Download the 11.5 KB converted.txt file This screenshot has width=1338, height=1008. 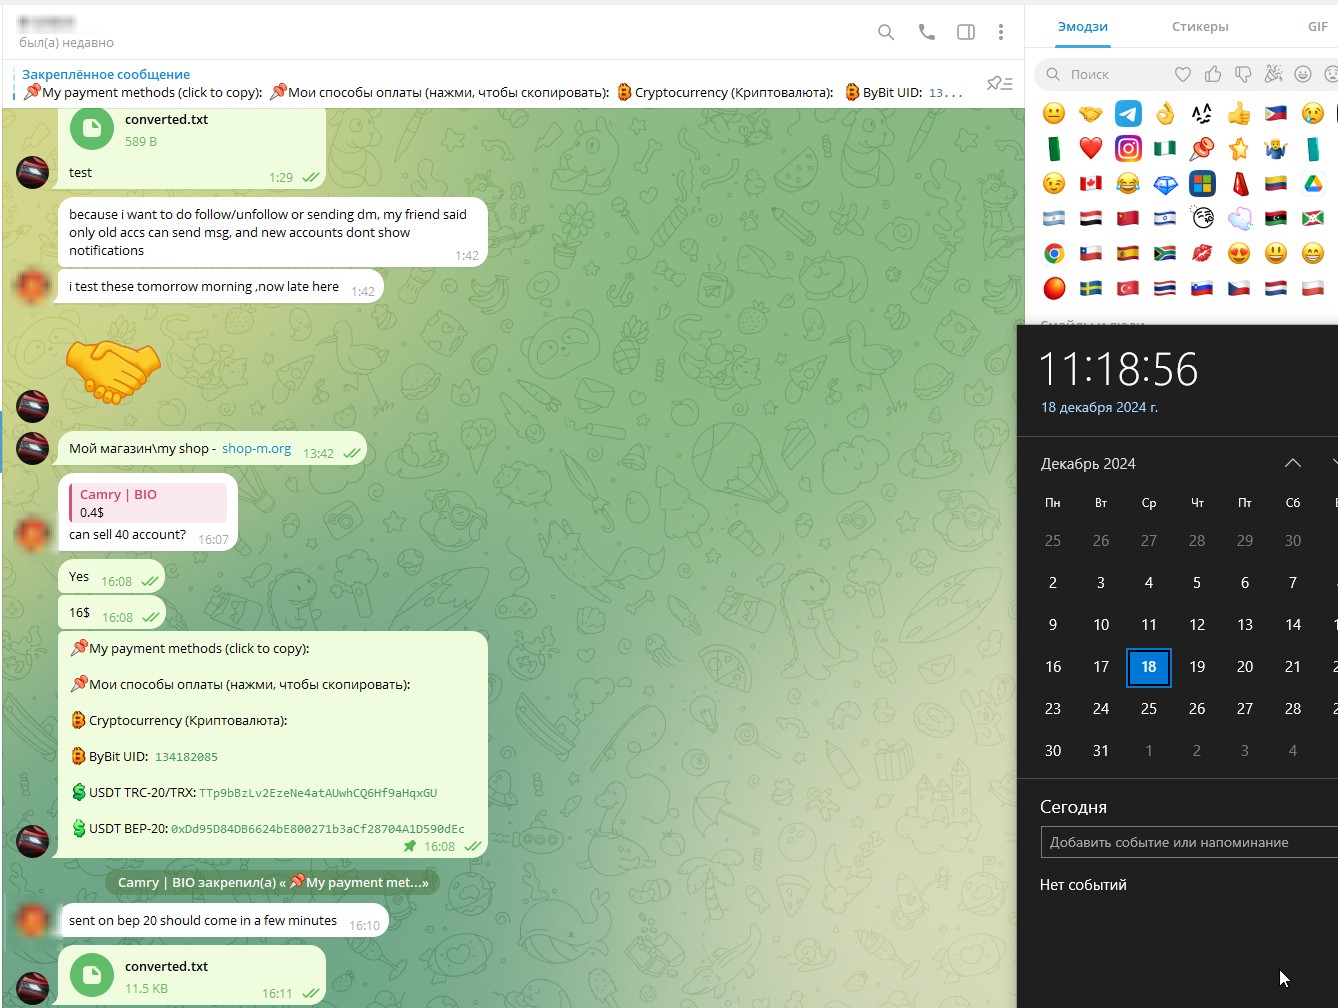click(x=92, y=975)
